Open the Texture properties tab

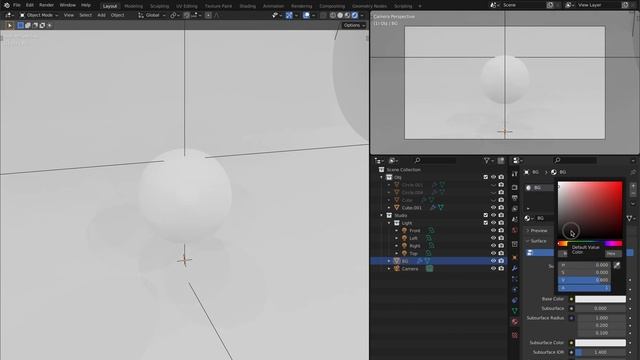pyautogui.click(x=515, y=335)
